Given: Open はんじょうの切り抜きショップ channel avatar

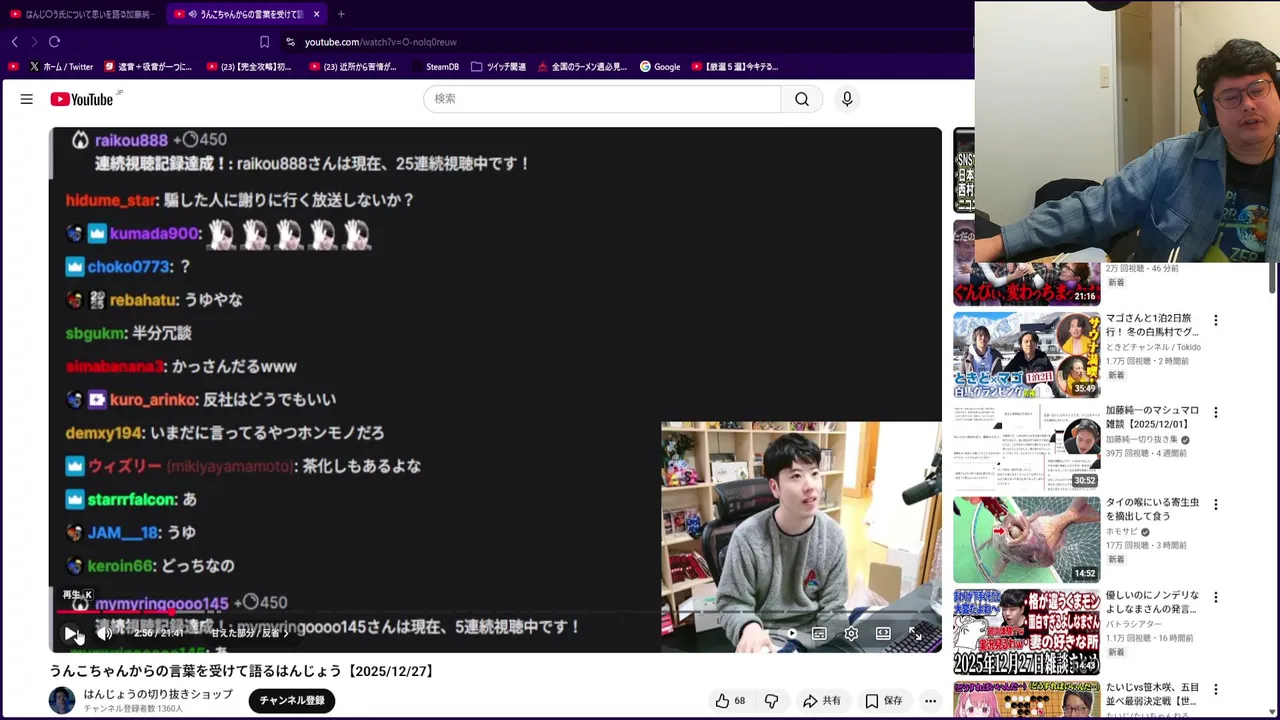Looking at the screenshot, I should (x=62, y=701).
